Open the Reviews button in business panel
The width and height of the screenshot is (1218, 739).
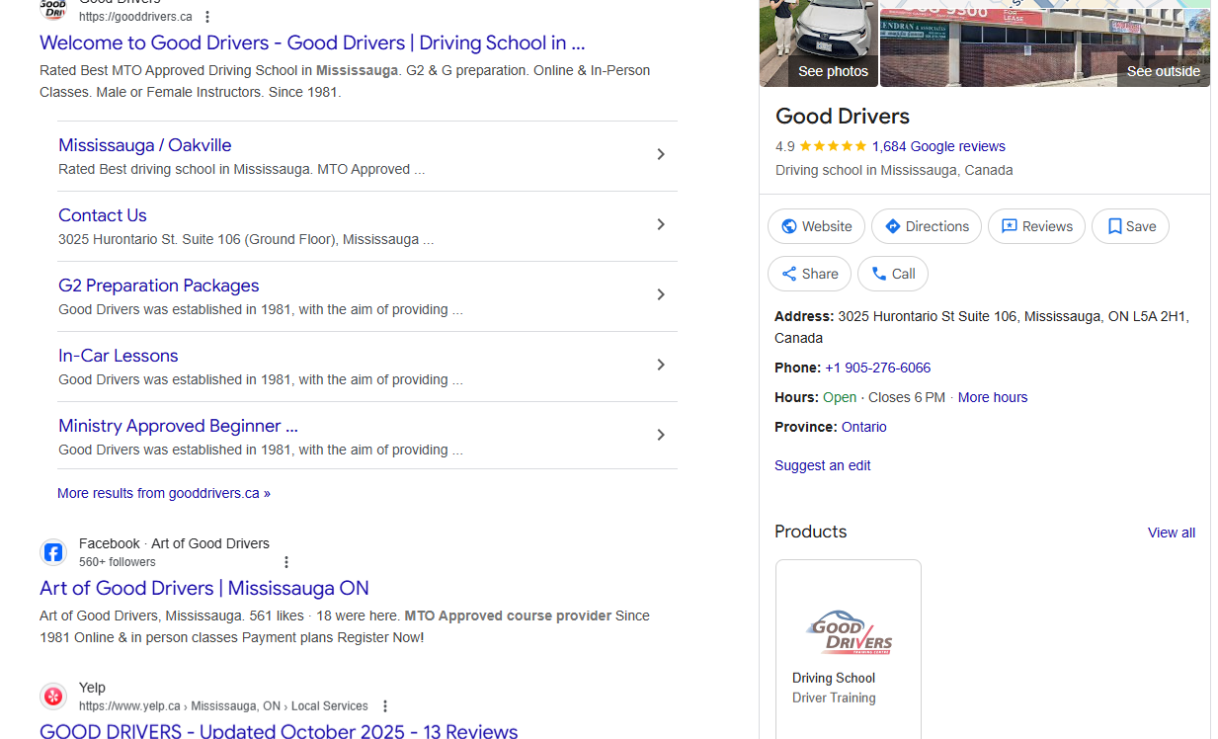coord(1036,226)
